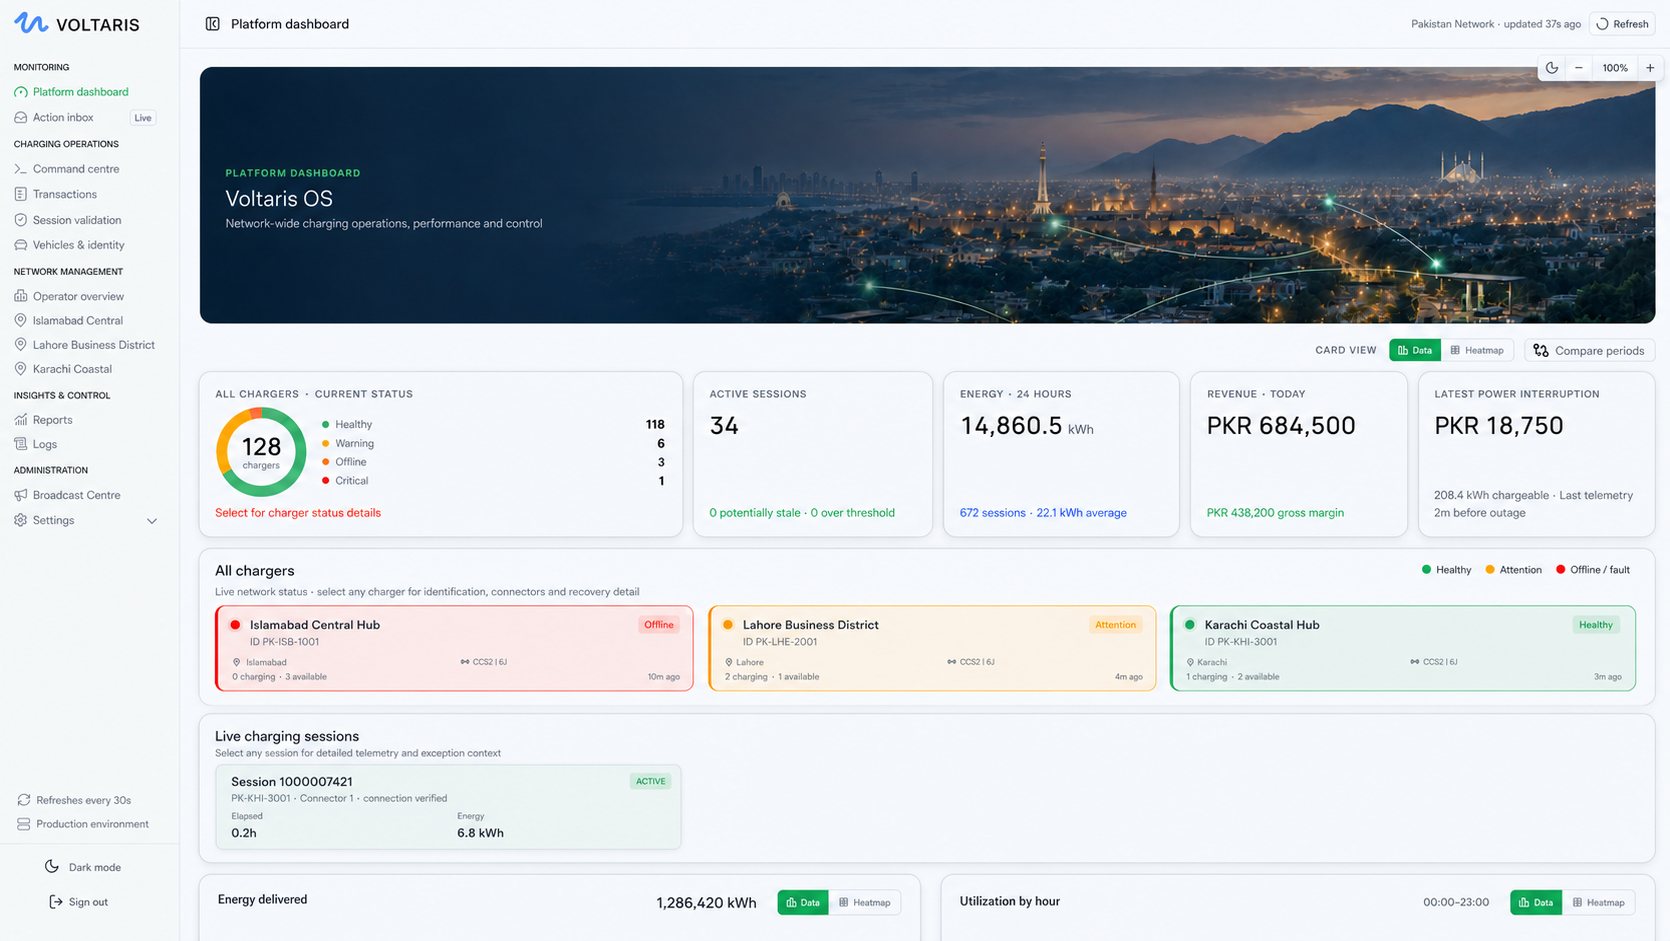The height and width of the screenshot is (941, 1670).
Task: Select Heatmap view for Utilization by hour
Action: pyautogui.click(x=1598, y=902)
